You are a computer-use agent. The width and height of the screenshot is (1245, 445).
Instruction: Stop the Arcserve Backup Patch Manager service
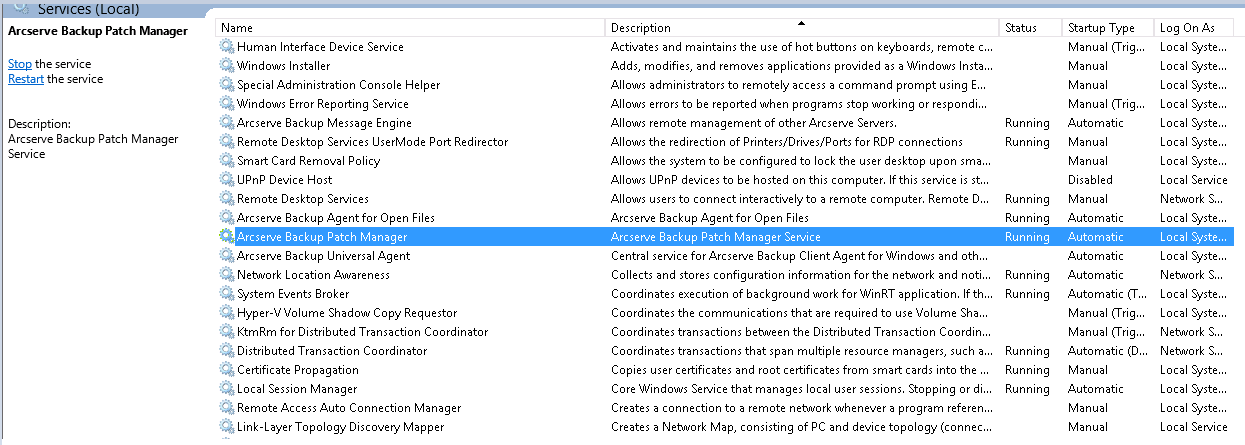tap(20, 64)
